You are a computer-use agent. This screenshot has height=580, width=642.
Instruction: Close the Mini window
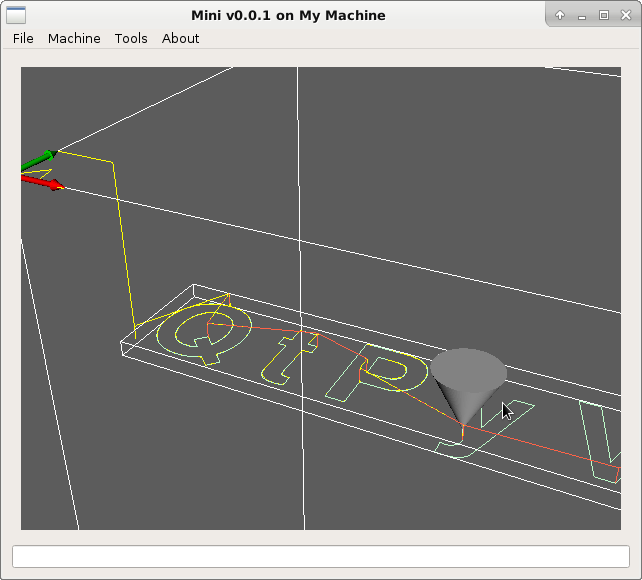point(626,15)
